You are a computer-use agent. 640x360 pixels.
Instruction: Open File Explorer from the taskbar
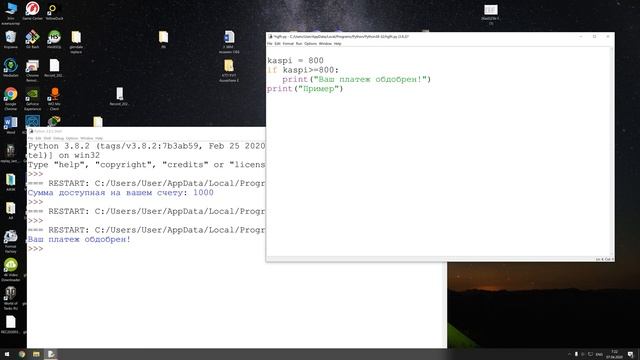(36, 354)
